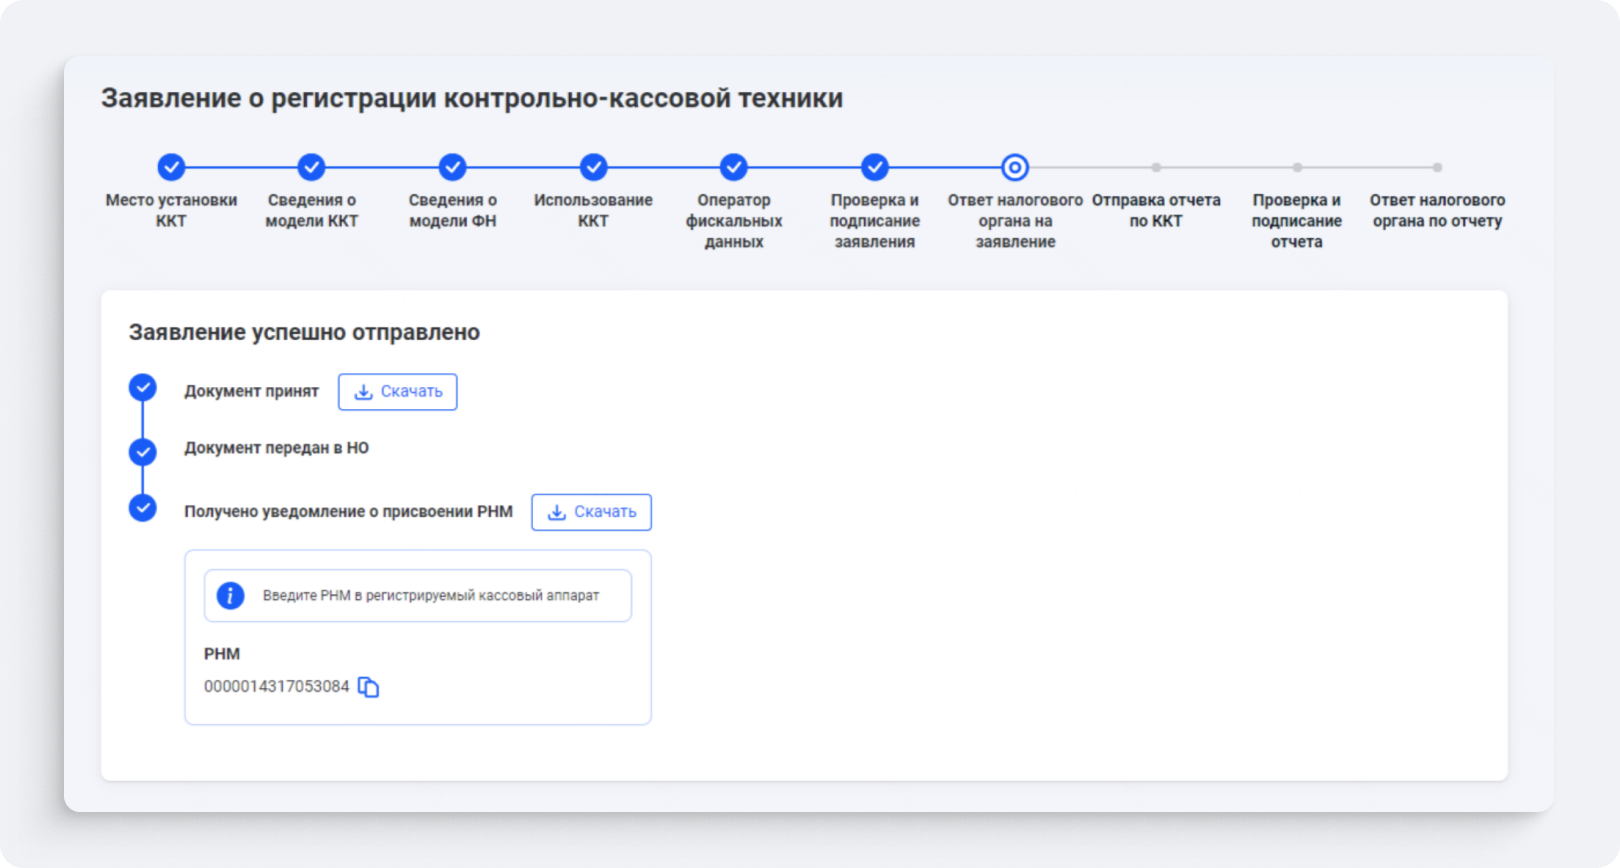
Task: Open the Сведения о модели ФН step
Action: click(453, 167)
